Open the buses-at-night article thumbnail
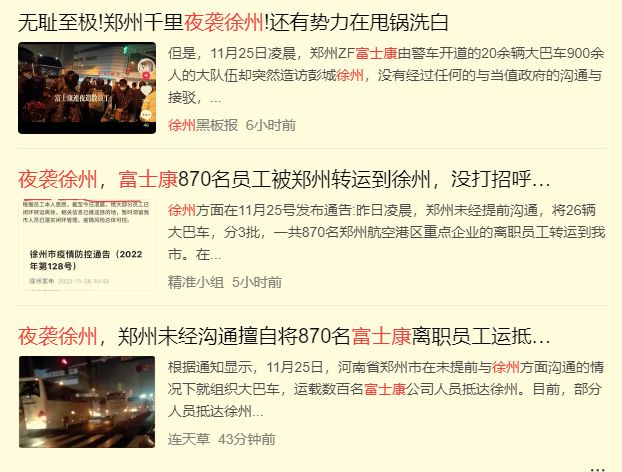Screen dimensions: 622x472 [87, 402]
